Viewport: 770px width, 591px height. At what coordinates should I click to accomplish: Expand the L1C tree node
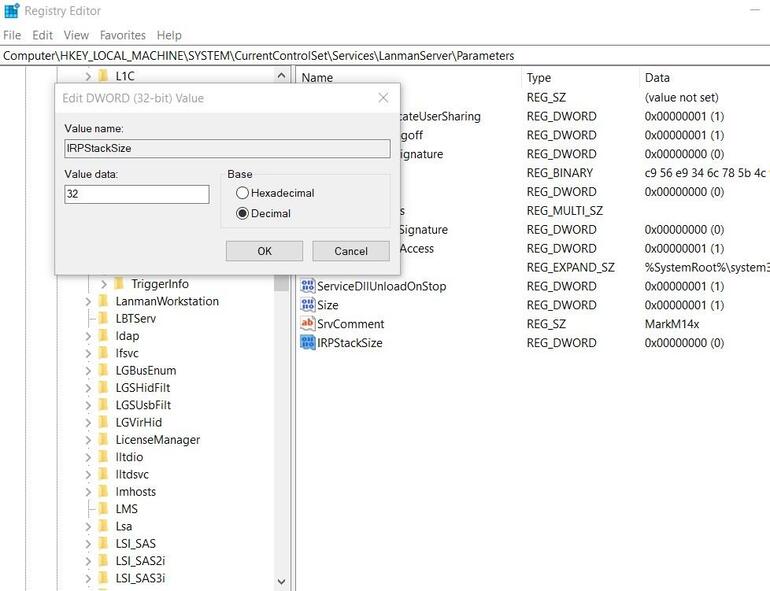88,76
